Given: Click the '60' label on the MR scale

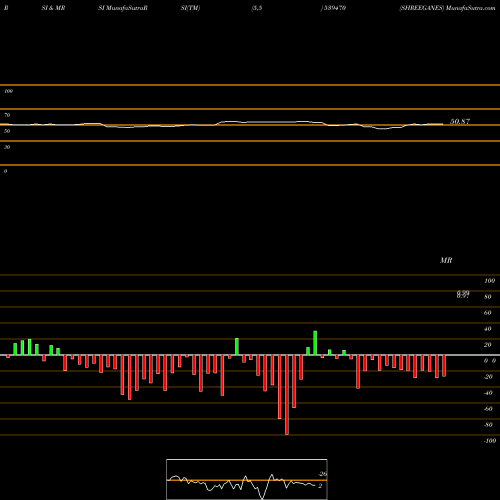Looking at the screenshot, I should 488,313.
